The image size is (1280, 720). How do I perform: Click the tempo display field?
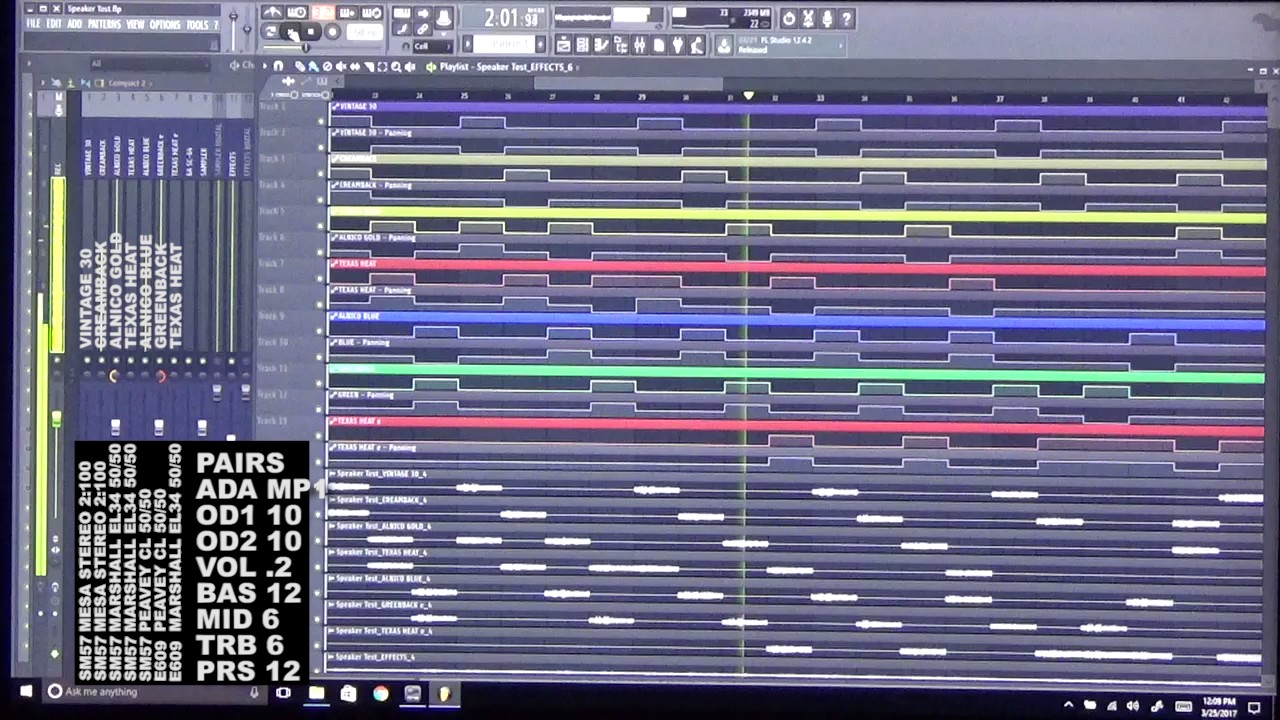365,32
